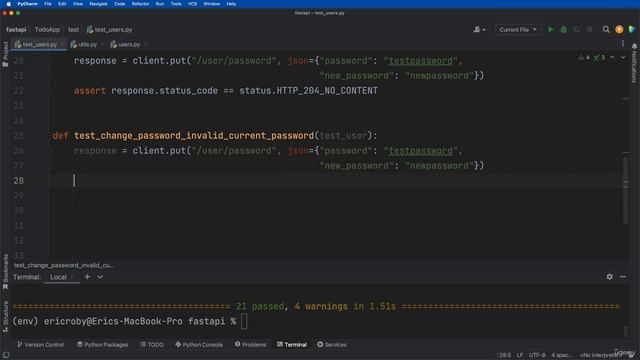Click the cursor position 28:5 status
The image size is (640, 360).
pyautogui.click(x=505, y=355)
